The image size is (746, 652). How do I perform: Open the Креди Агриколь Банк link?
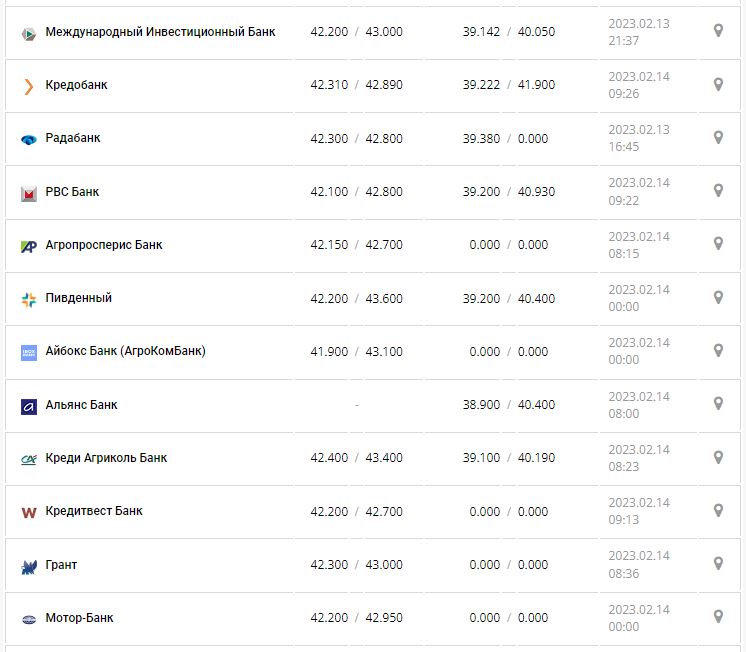pos(106,458)
